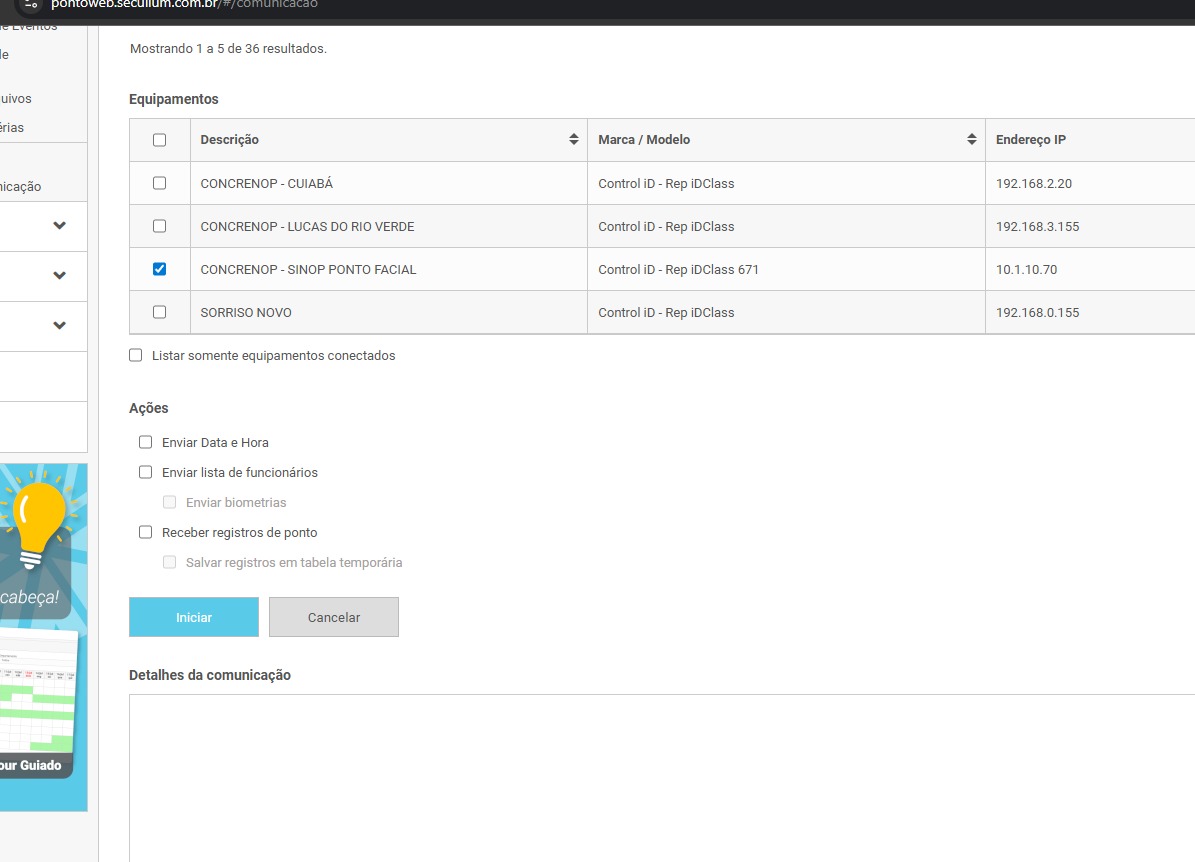Tick Receber registros de ponto checkbox
This screenshot has height=862, width=1195.
point(146,532)
